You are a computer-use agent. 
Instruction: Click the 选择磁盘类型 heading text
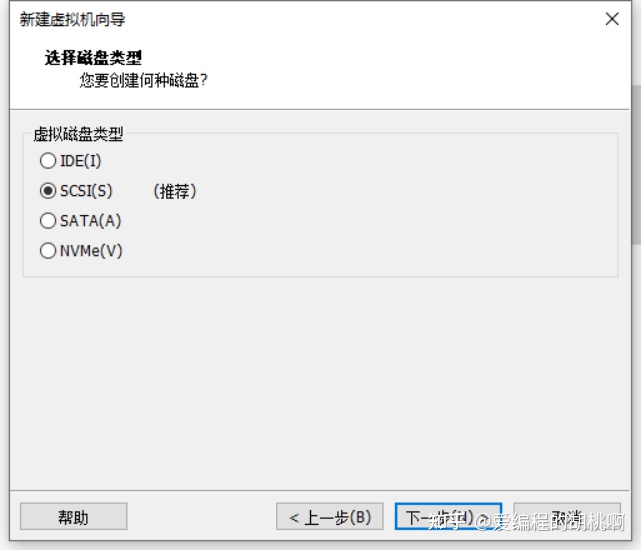coord(93,58)
